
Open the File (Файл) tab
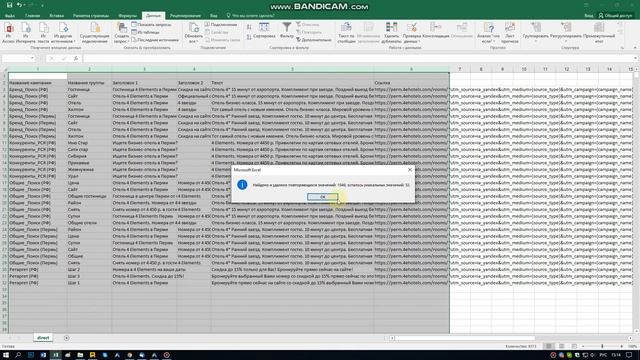click(x=10, y=16)
